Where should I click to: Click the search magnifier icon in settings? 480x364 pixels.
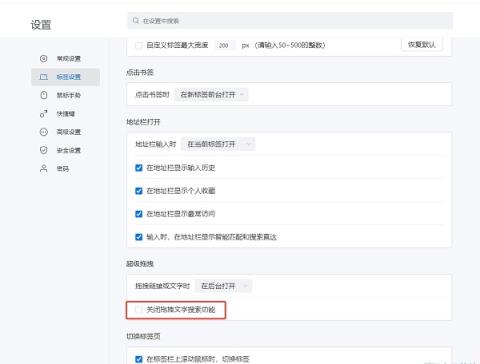click(136, 21)
